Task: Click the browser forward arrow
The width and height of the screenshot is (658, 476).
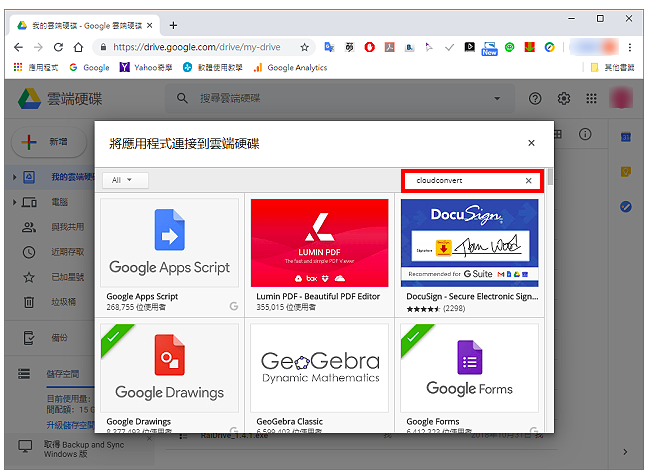Action: click(38, 47)
